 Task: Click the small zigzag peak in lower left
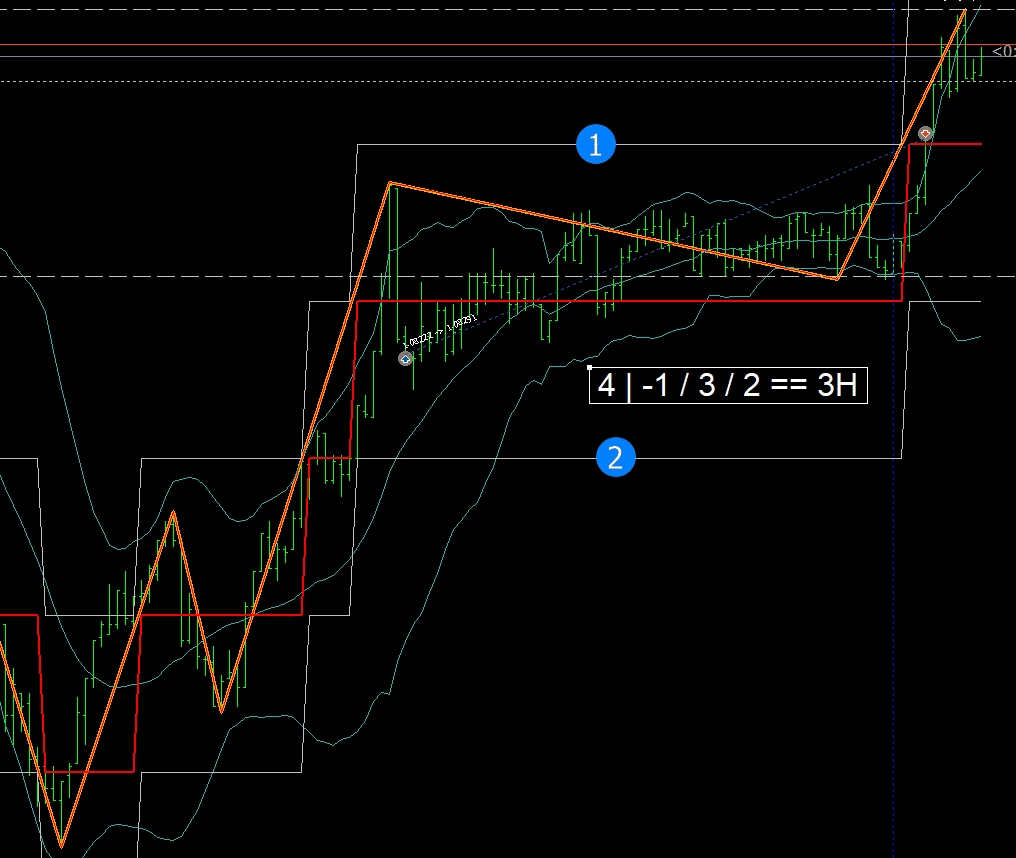174,512
